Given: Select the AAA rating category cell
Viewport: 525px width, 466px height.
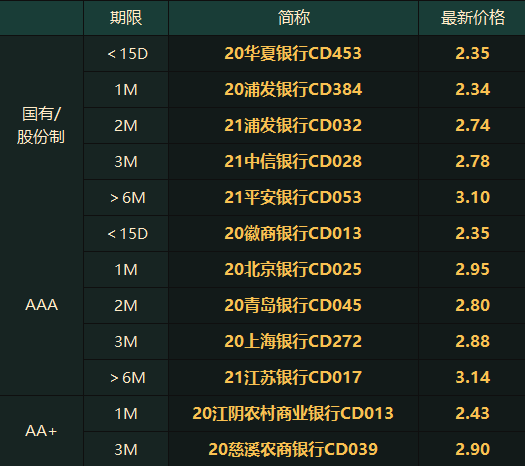Looking at the screenshot, I should 42,305.
